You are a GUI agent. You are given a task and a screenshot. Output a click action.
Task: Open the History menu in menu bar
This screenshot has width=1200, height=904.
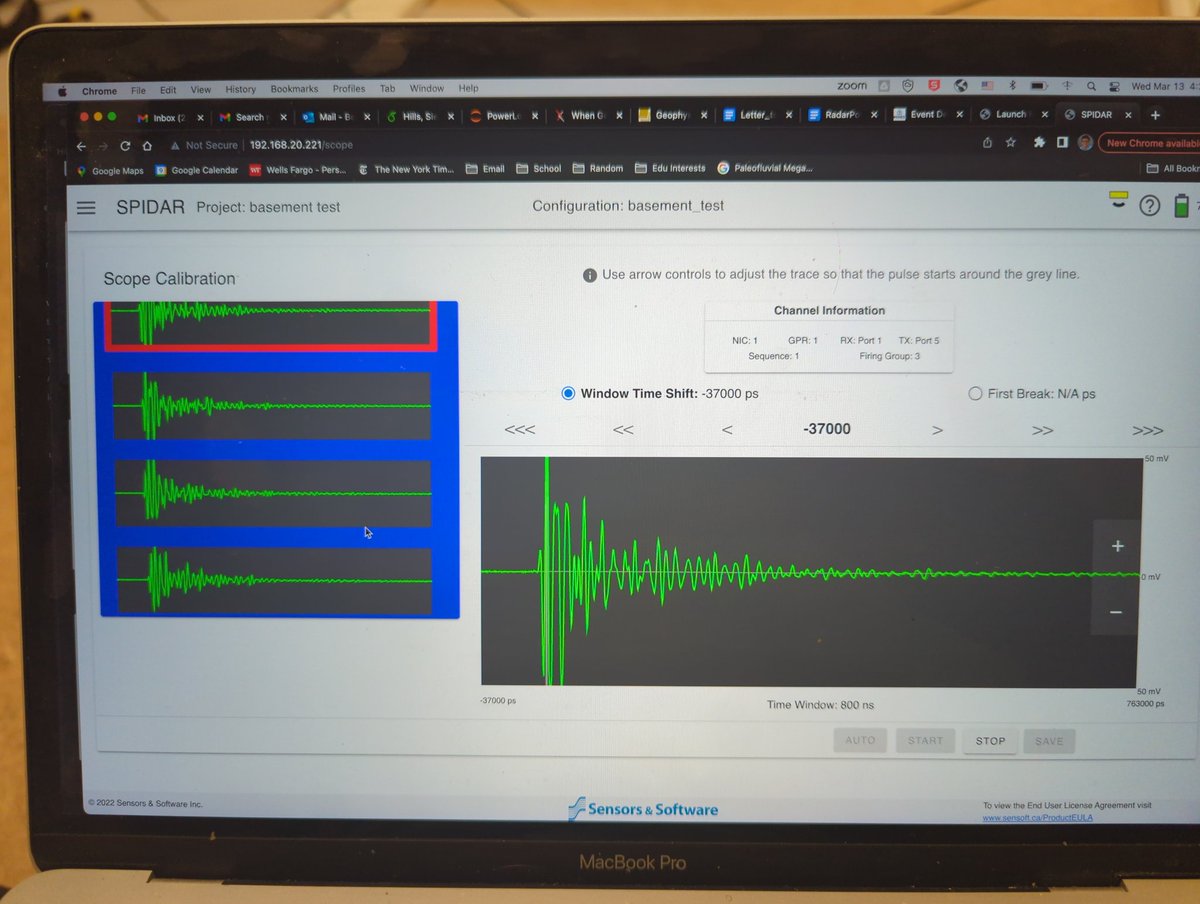coord(240,89)
